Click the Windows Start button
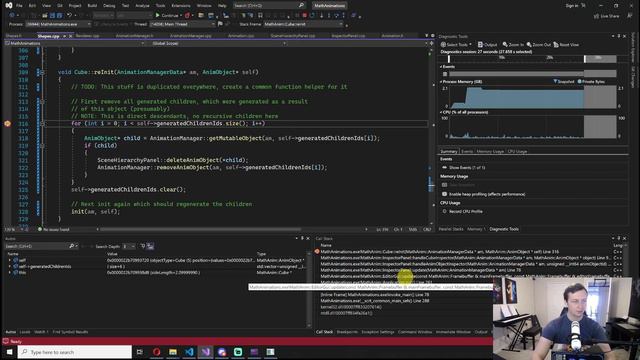640x360 pixels. point(9,352)
